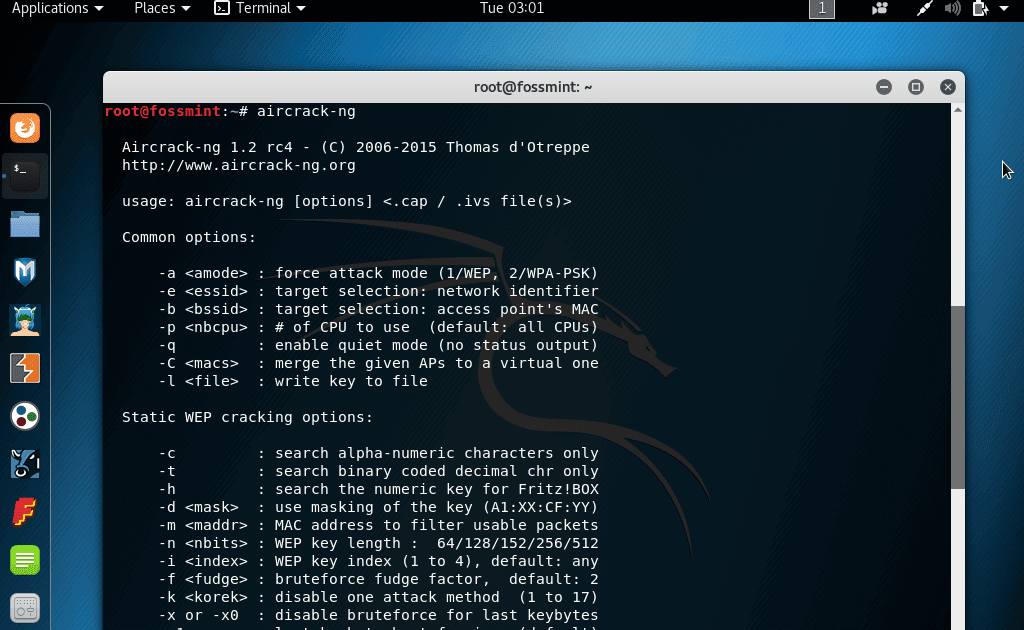Launch Firefox from the dock

tap(25, 128)
